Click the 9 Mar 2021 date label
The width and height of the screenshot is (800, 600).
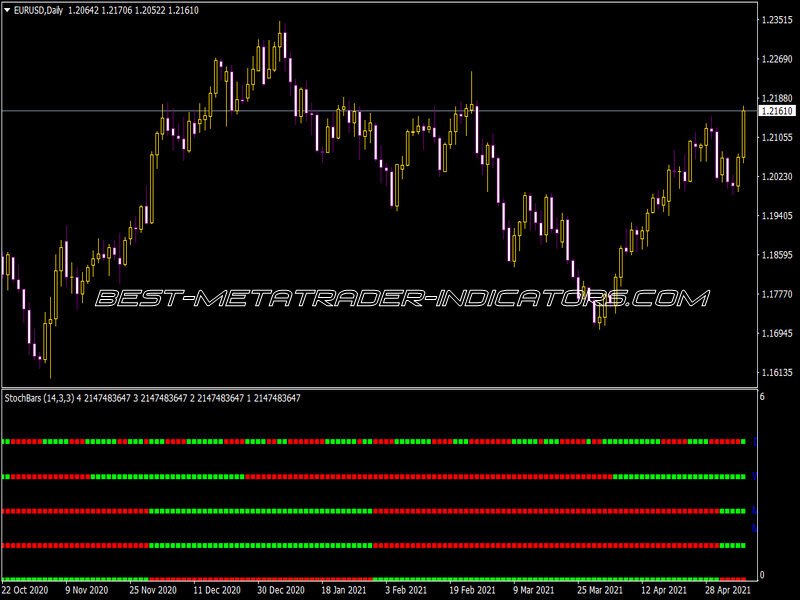[534, 590]
